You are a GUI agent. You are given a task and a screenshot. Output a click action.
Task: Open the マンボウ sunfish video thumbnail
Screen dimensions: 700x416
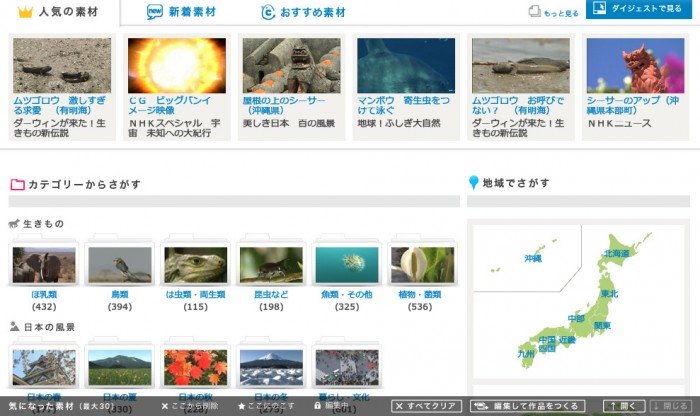coord(405,66)
